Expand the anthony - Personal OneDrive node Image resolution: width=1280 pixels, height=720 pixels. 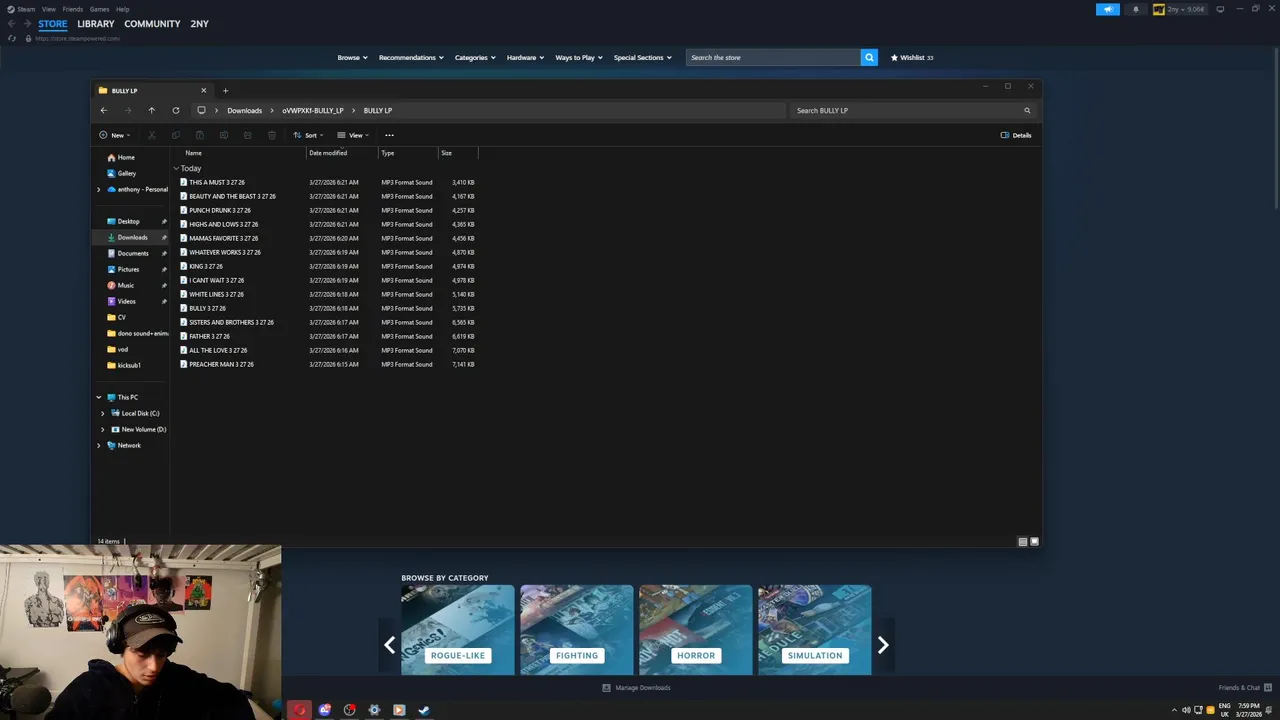pos(98,189)
